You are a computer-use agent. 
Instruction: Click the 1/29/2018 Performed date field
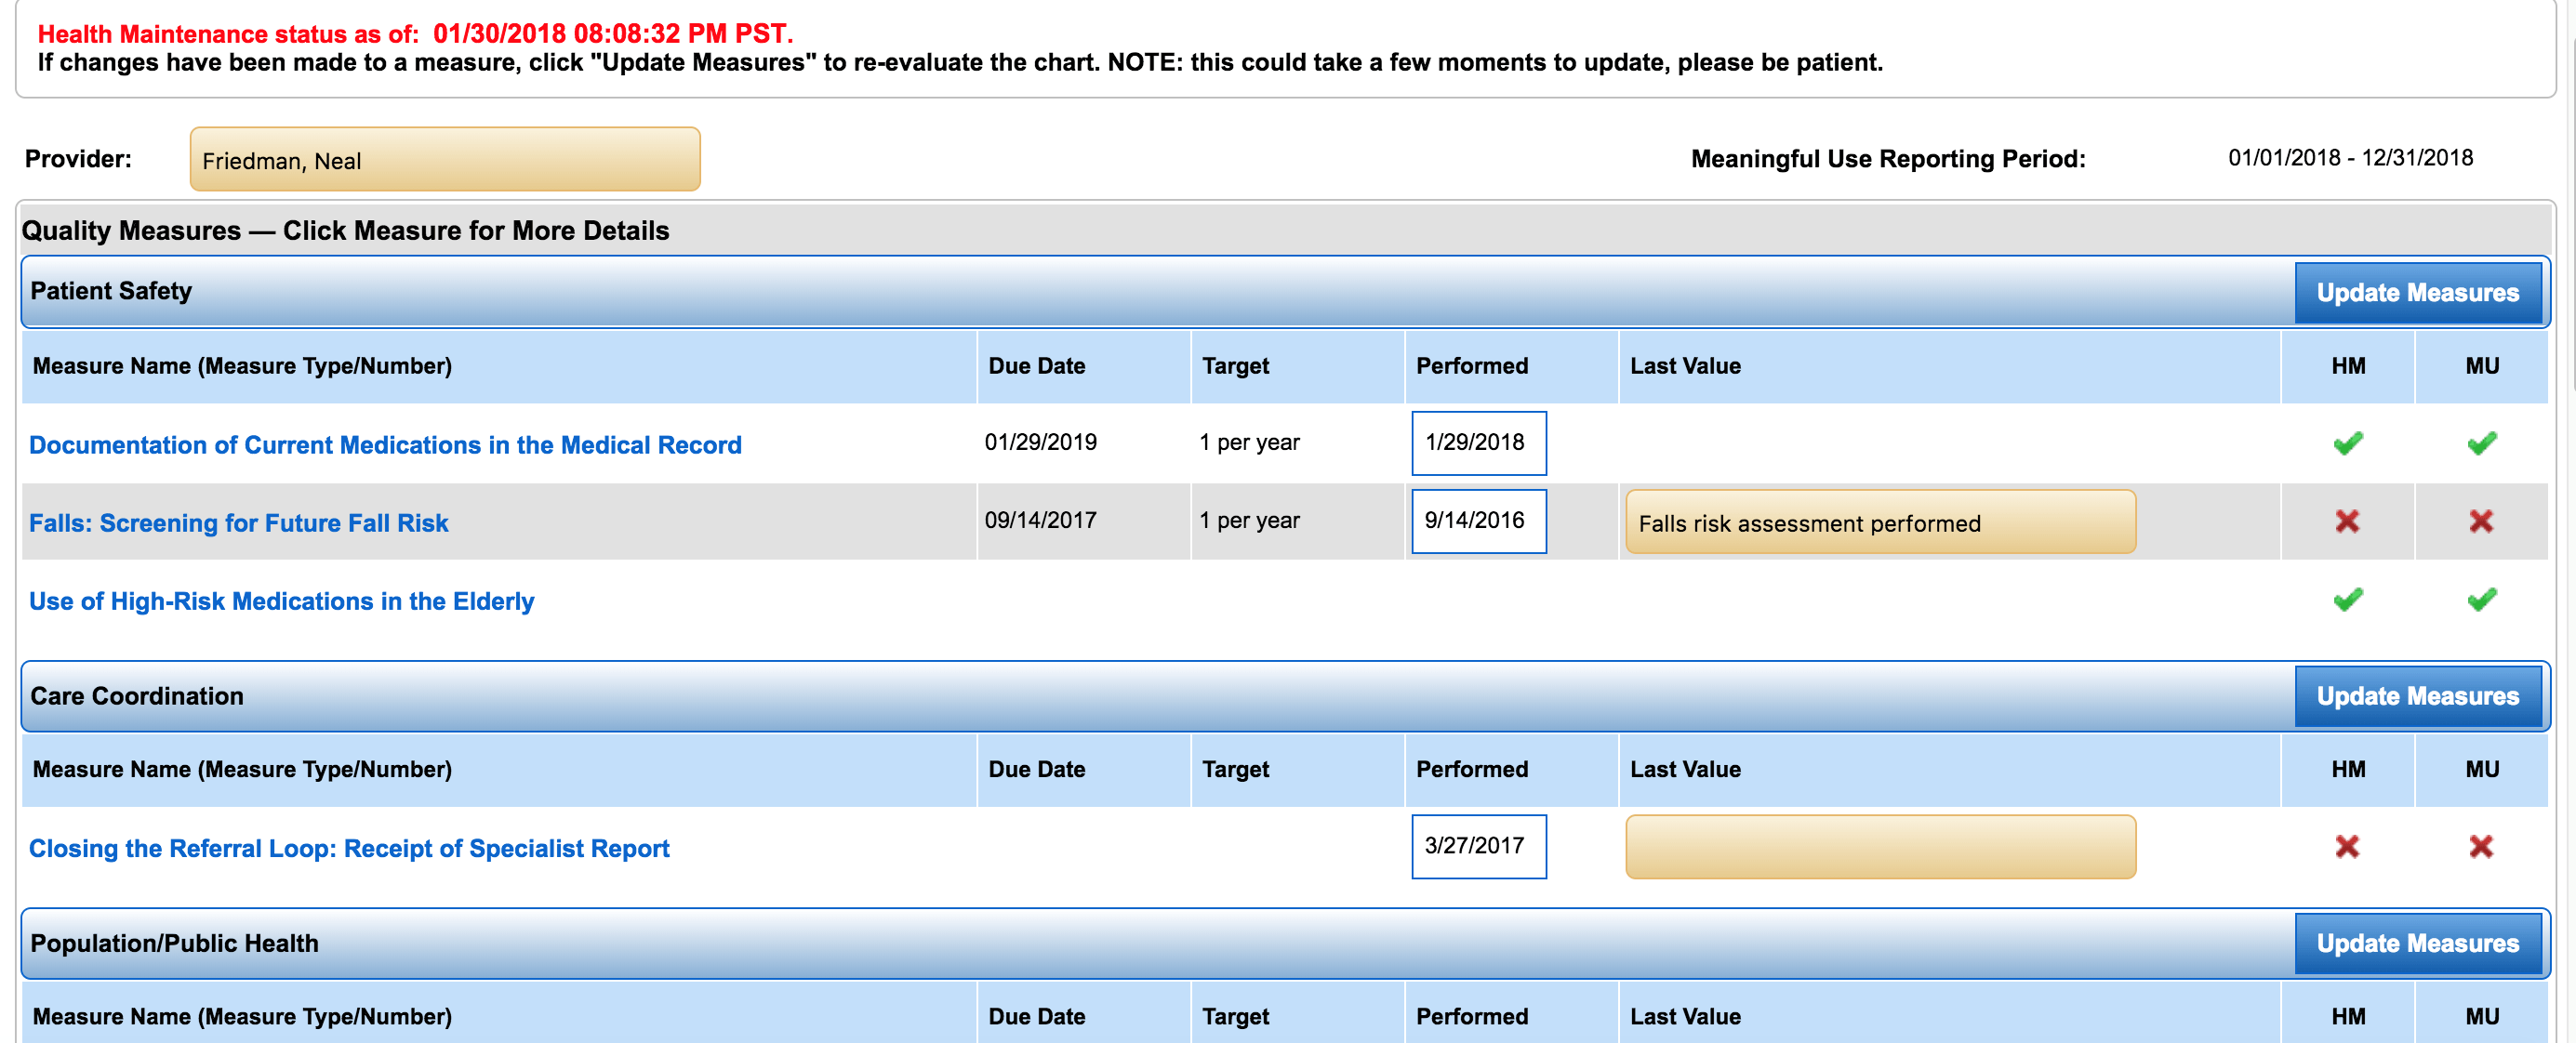point(1478,443)
